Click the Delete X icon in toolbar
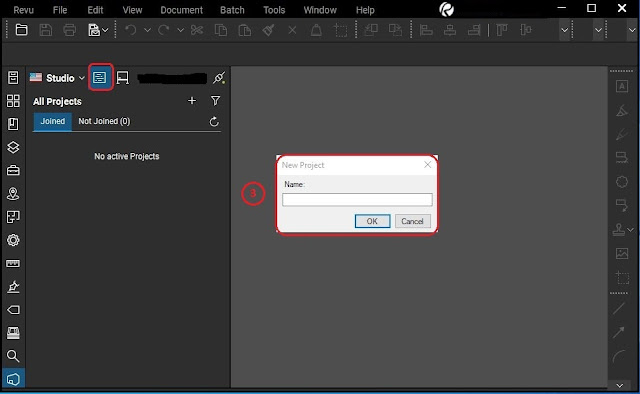The width and height of the screenshot is (640, 394). (x=292, y=30)
